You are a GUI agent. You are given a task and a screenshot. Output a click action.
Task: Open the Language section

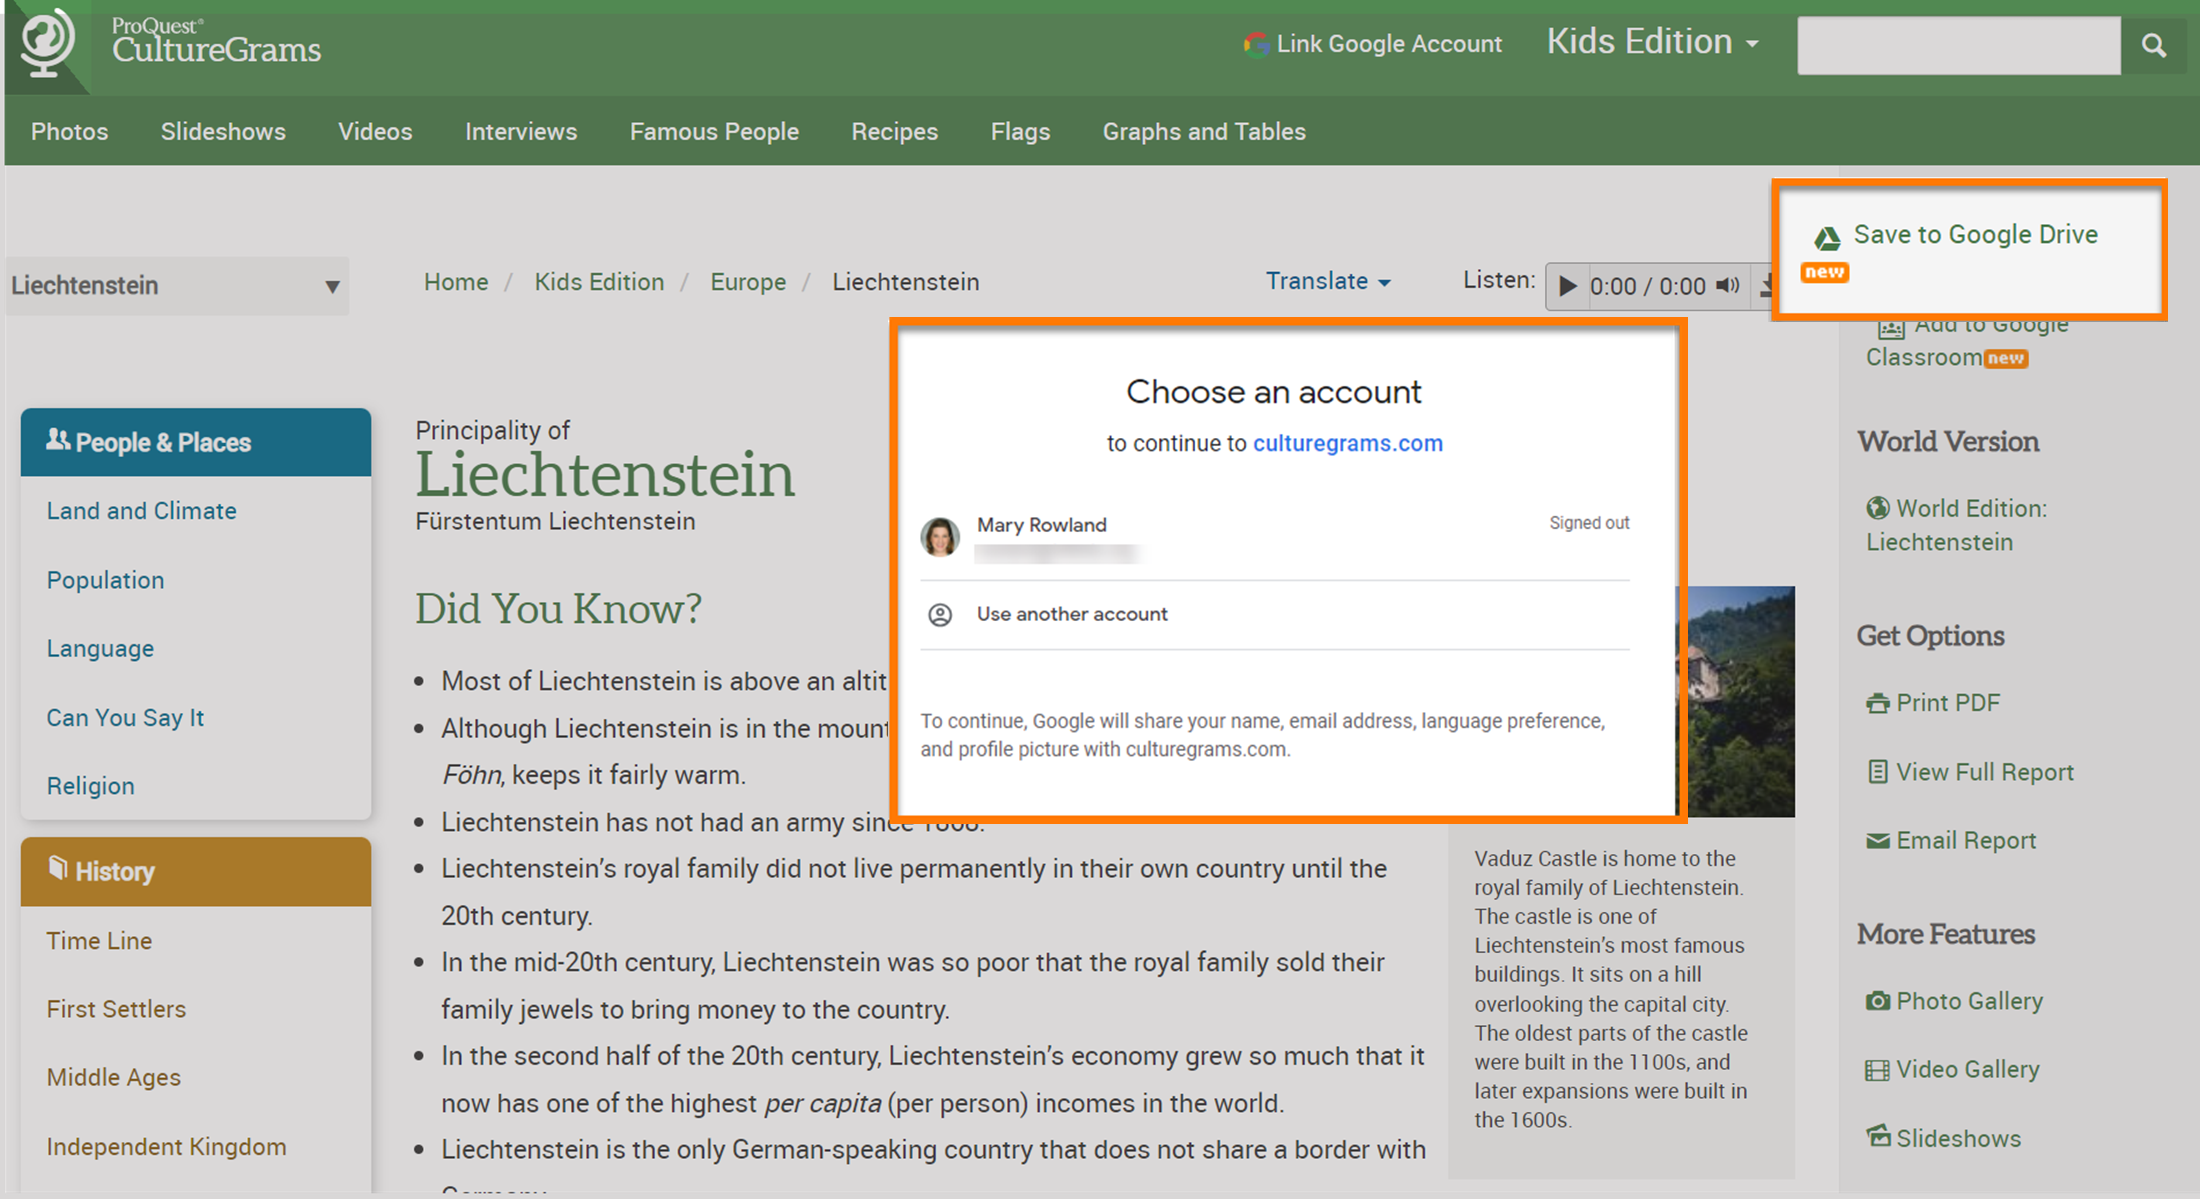100,648
